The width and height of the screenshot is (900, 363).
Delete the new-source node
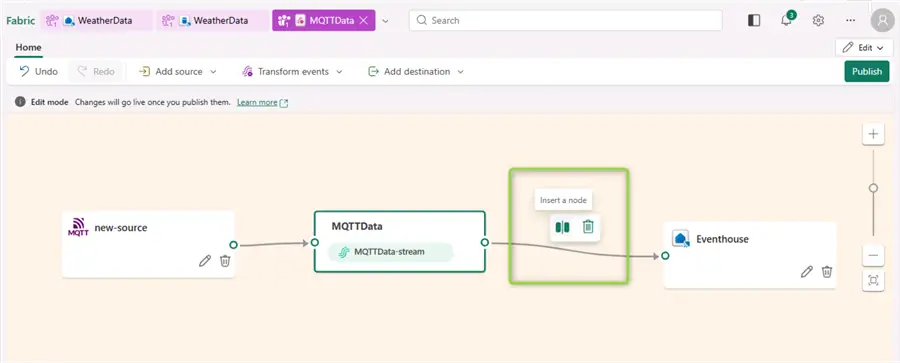[x=225, y=261]
